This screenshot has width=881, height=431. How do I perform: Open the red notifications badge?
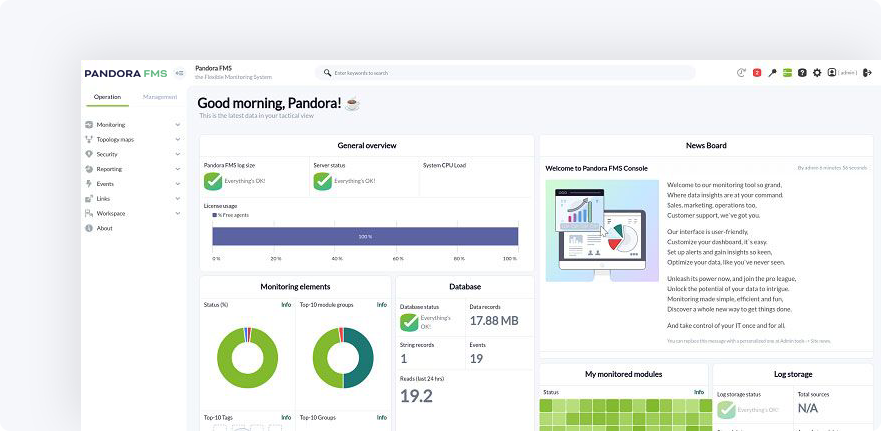[757, 72]
